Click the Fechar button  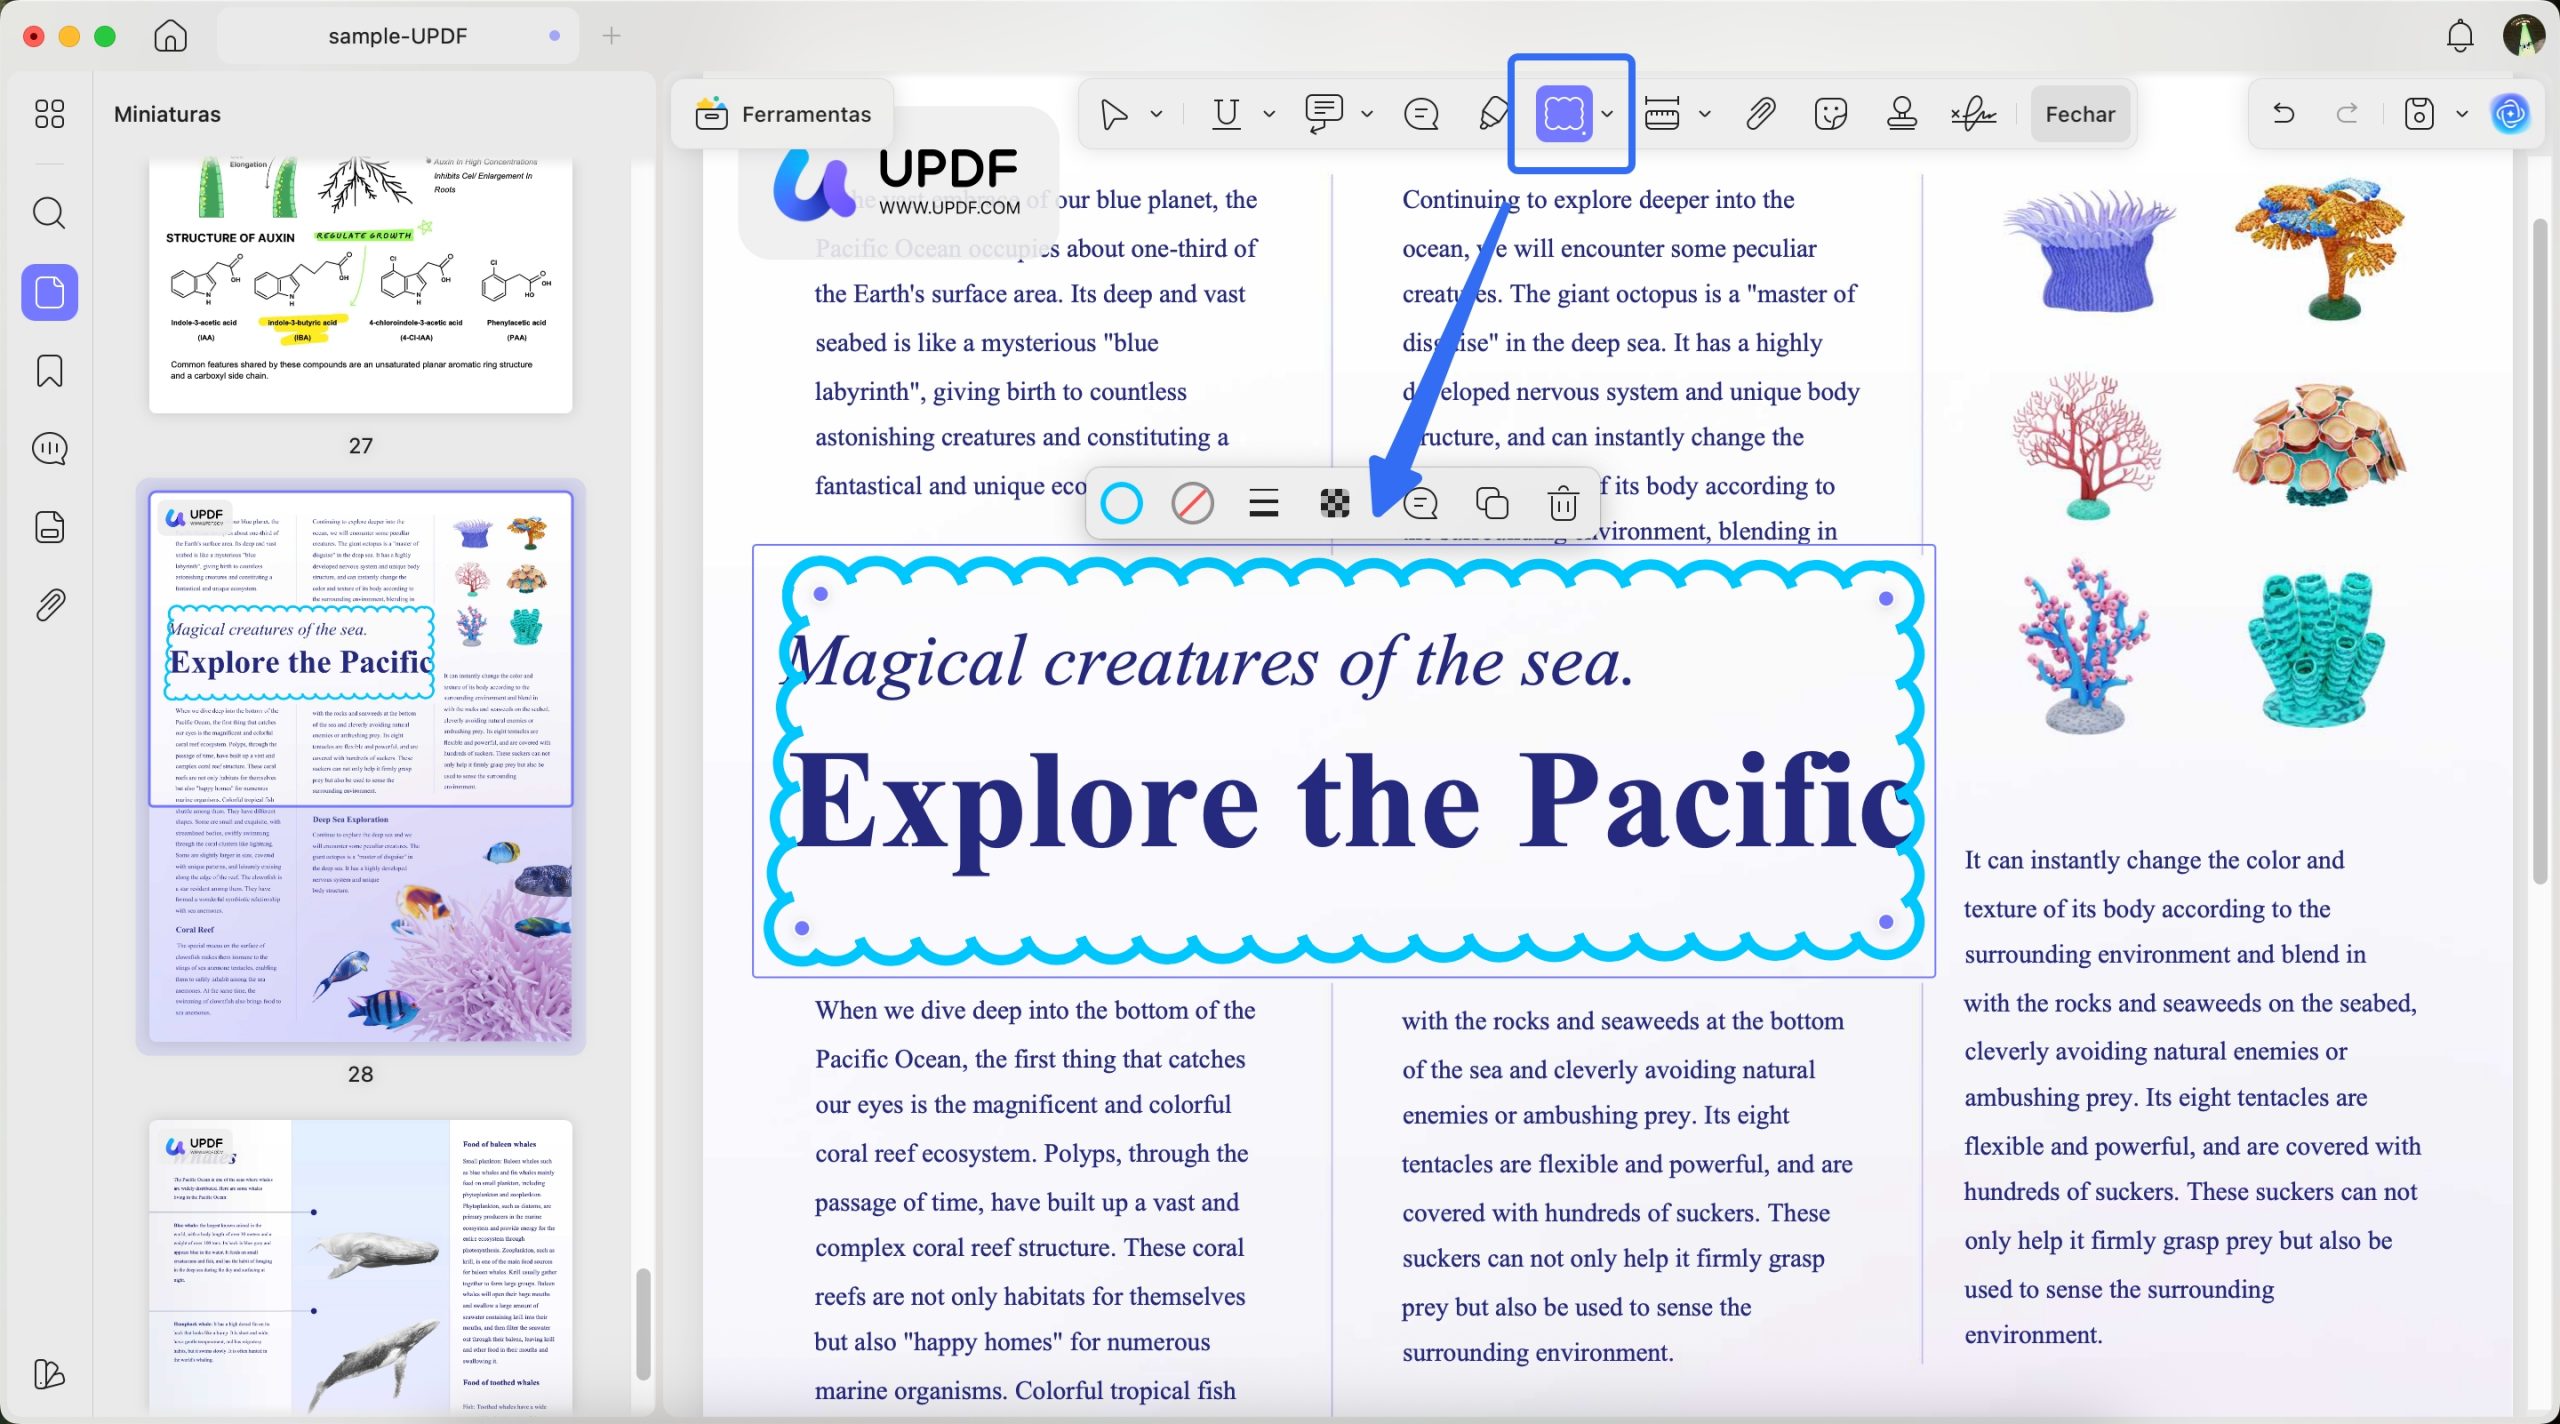pyautogui.click(x=2079, y=114)
